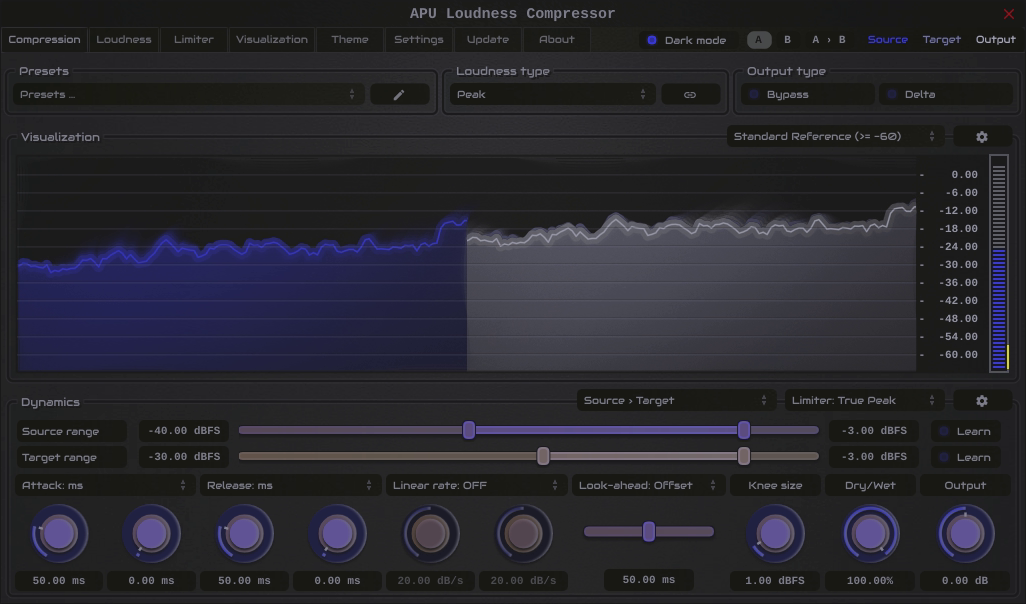Click the second Release knob above 0.00 ms

[x=337, y=534]
